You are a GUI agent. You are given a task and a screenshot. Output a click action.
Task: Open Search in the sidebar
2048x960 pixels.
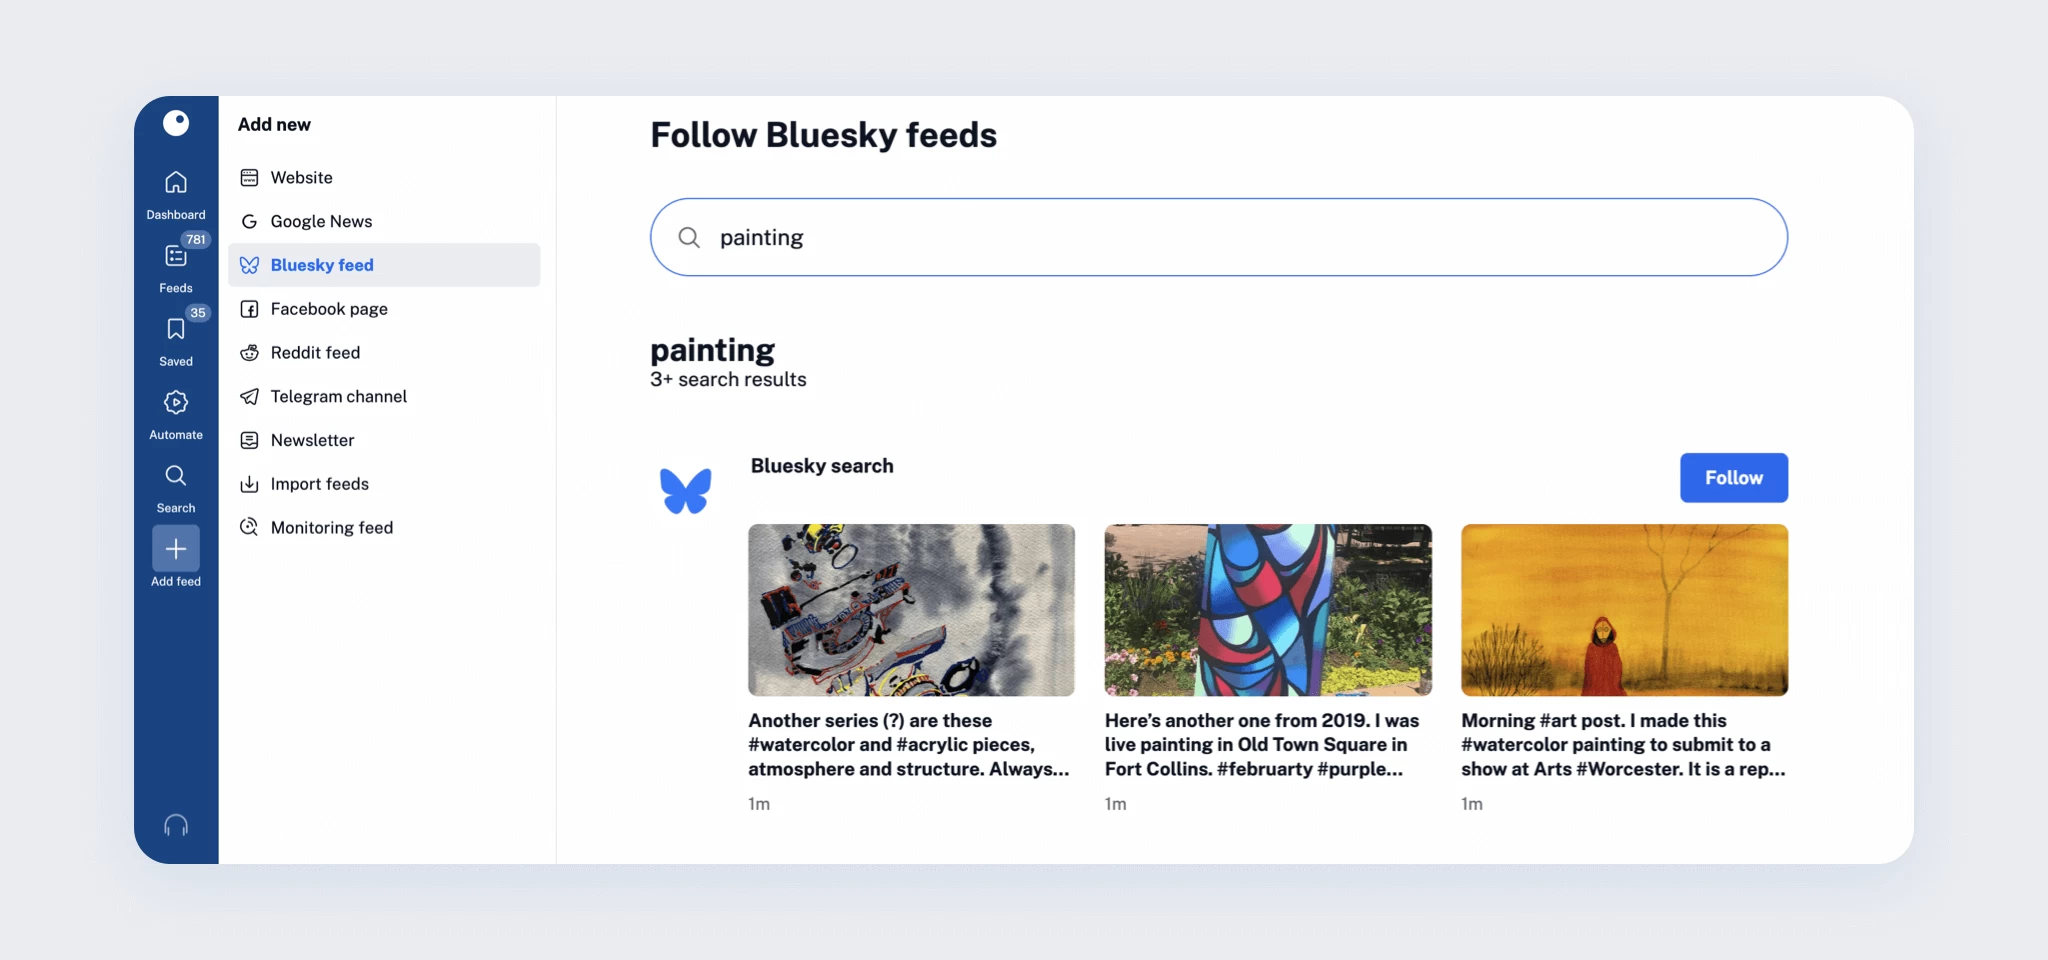click(x=176, y=476)
